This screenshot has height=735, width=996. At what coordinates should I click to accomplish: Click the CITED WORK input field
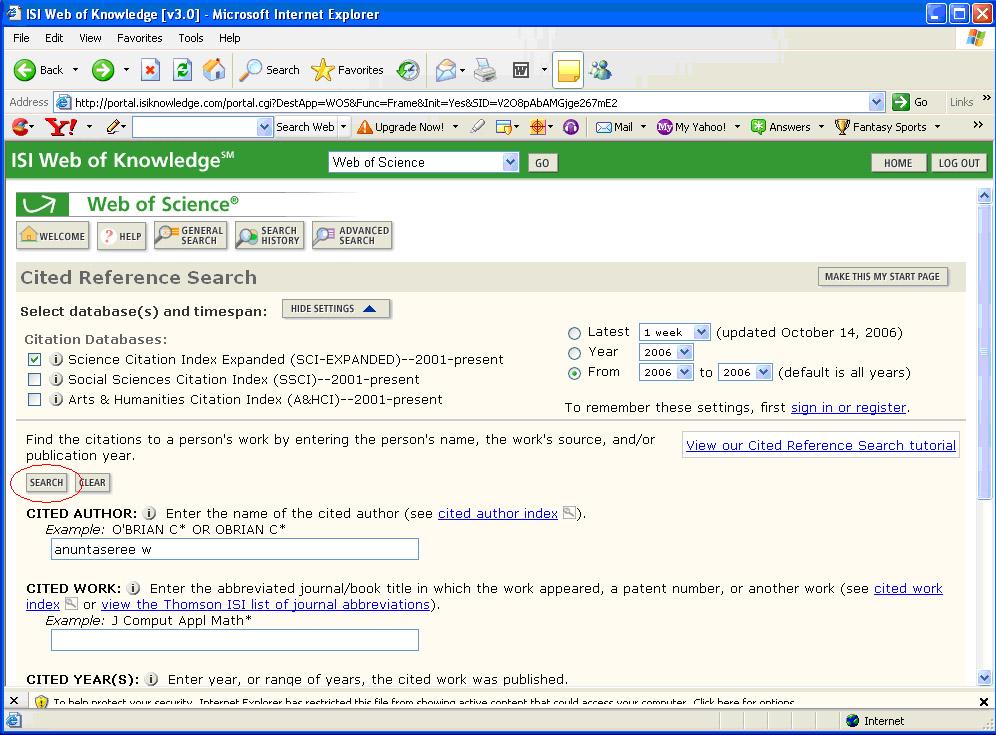point(235,640)
